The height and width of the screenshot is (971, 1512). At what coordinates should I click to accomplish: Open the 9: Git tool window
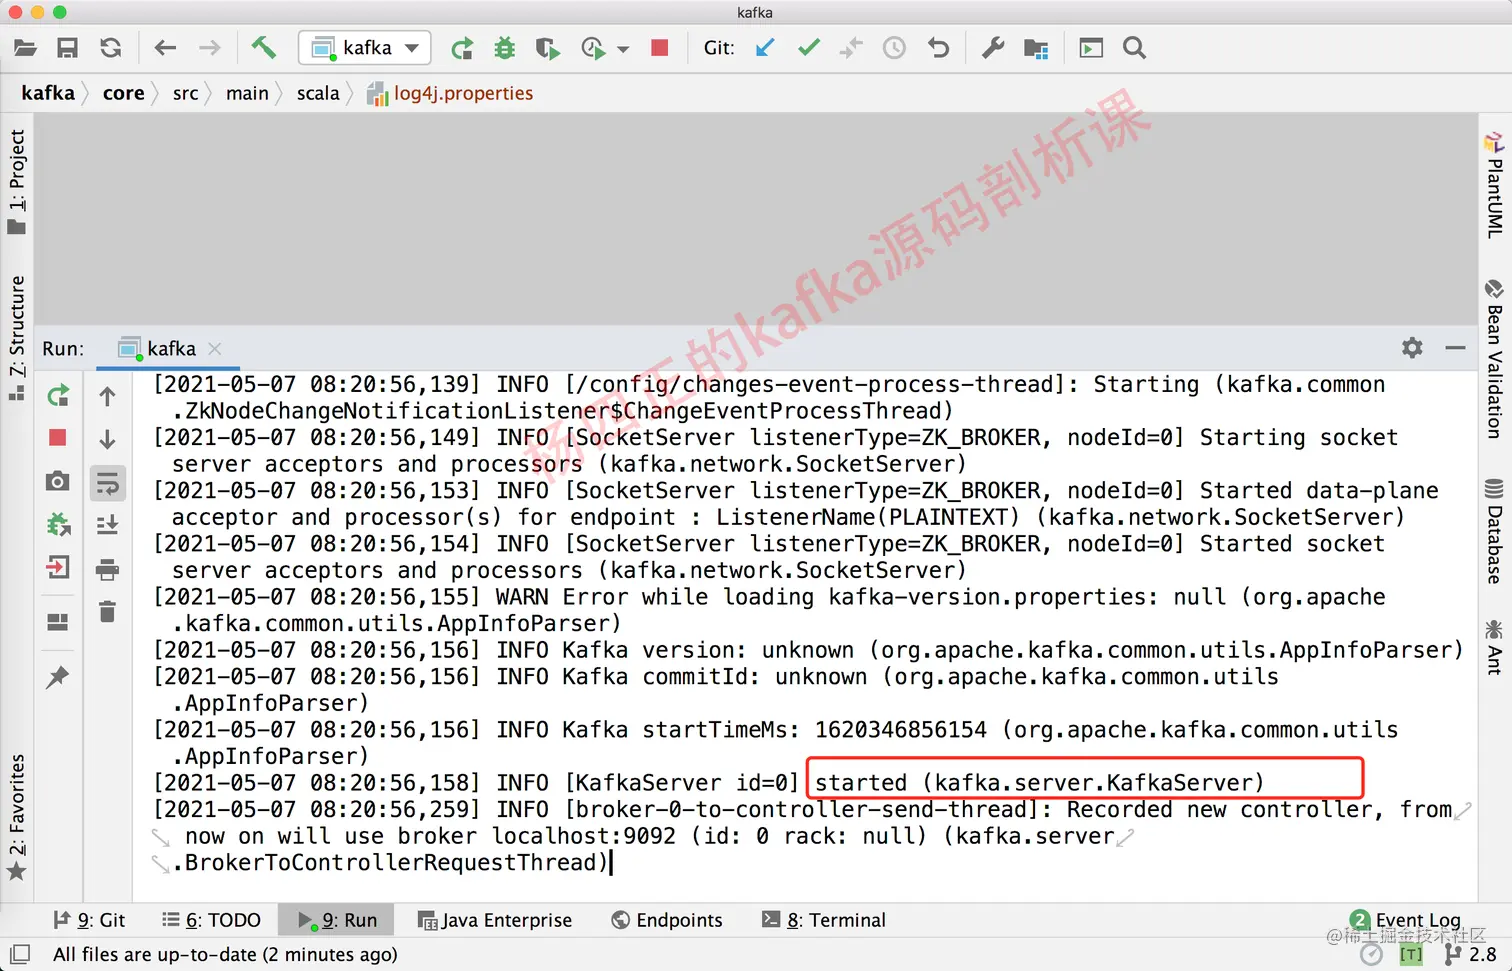point(89,920)
